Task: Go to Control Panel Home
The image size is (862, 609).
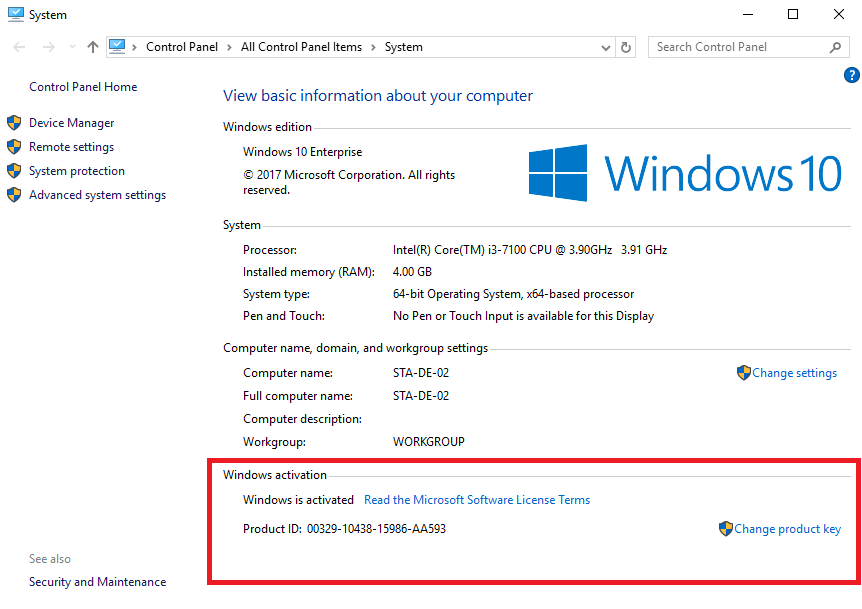Action: (83, 86)
